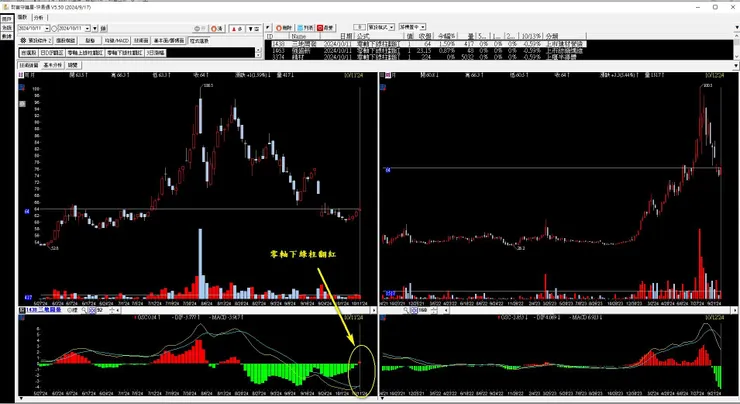Select the 技術面 tab button

[141, 41]
